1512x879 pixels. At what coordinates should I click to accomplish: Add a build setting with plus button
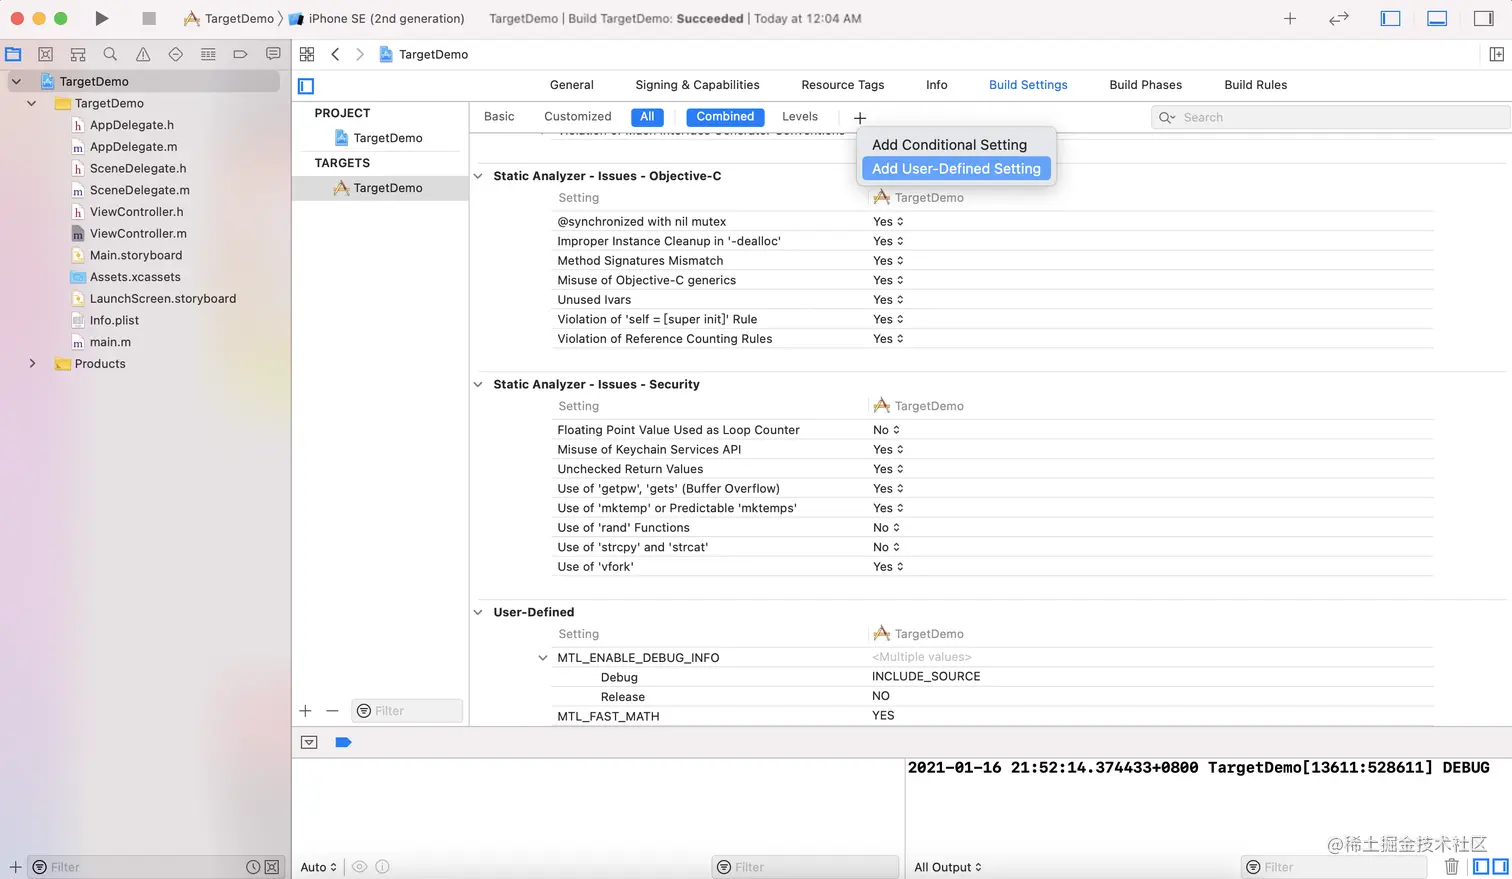click(x=859, y=117)
